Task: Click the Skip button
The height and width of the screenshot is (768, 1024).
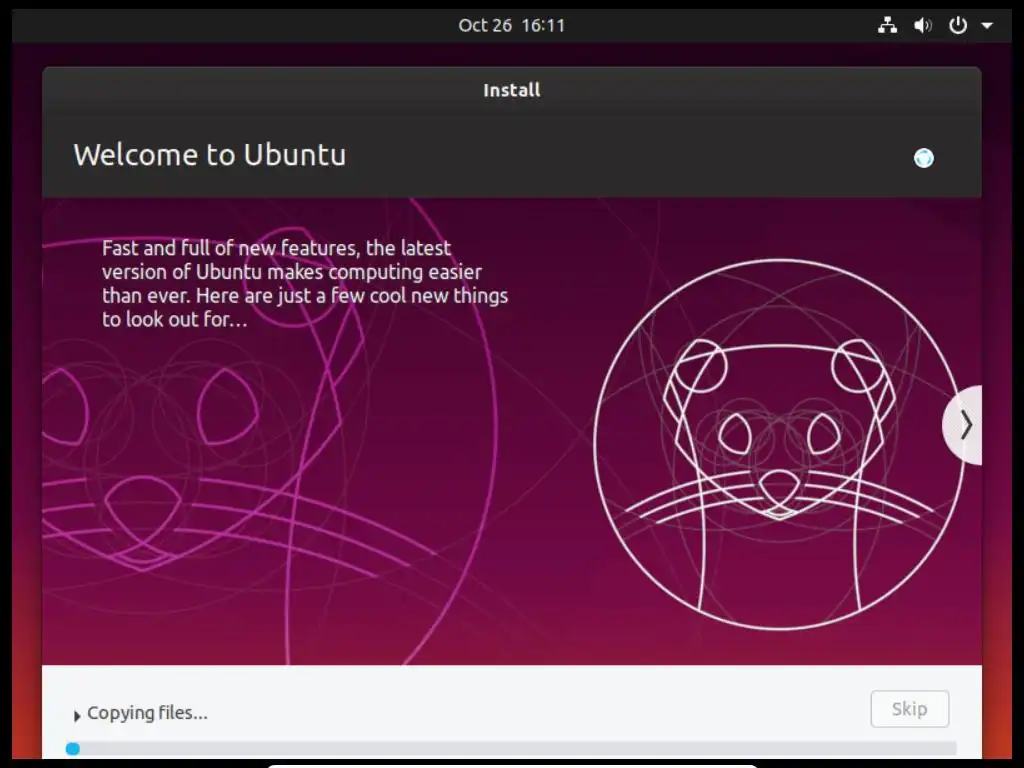Action: tap(909, 709)
